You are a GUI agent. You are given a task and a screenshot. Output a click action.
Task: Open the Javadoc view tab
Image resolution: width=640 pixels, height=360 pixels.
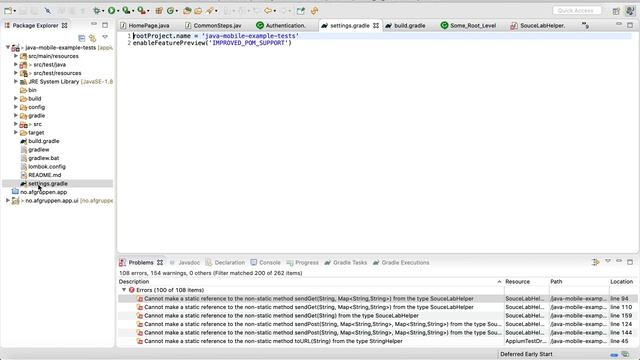pos(184,262)
